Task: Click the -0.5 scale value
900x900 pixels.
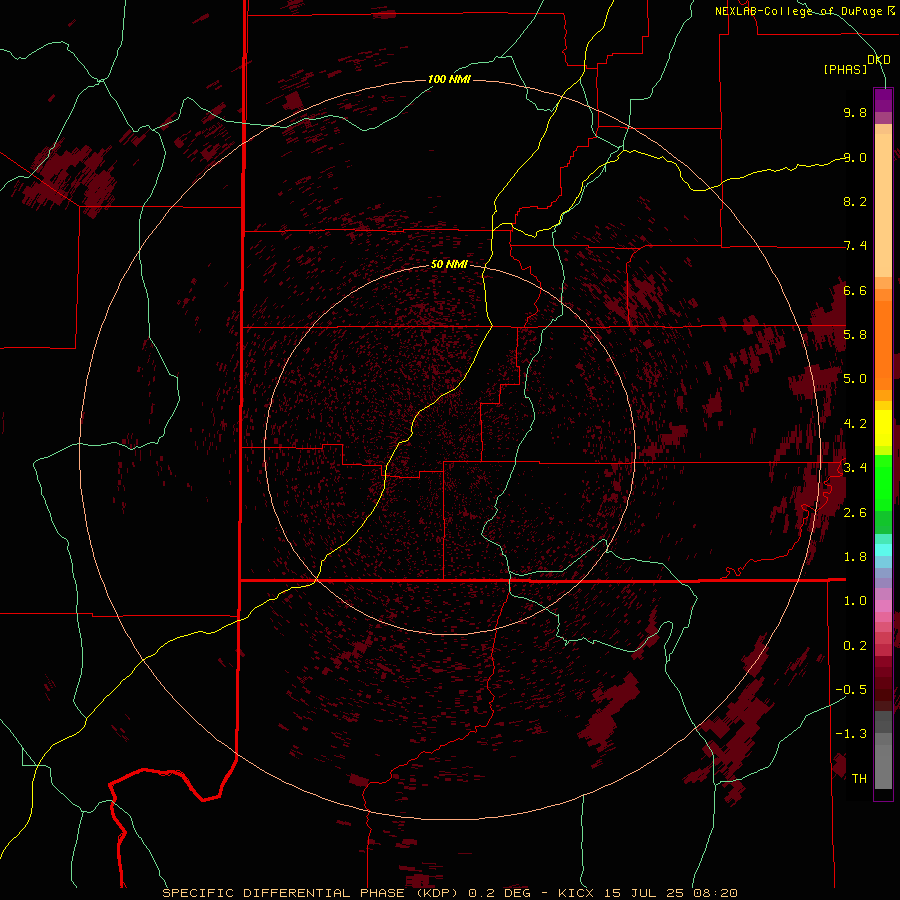Action: coord(851,690)
